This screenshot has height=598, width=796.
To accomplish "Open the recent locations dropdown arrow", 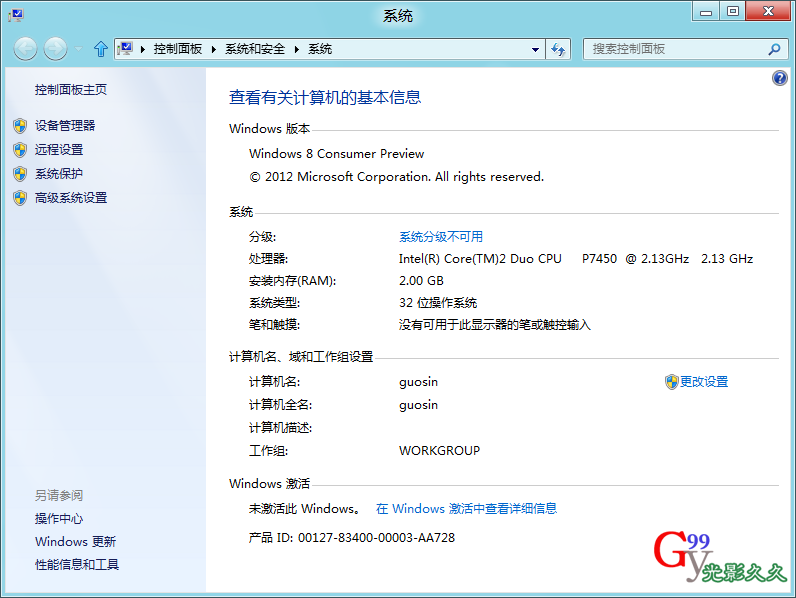I will (78, 49).
